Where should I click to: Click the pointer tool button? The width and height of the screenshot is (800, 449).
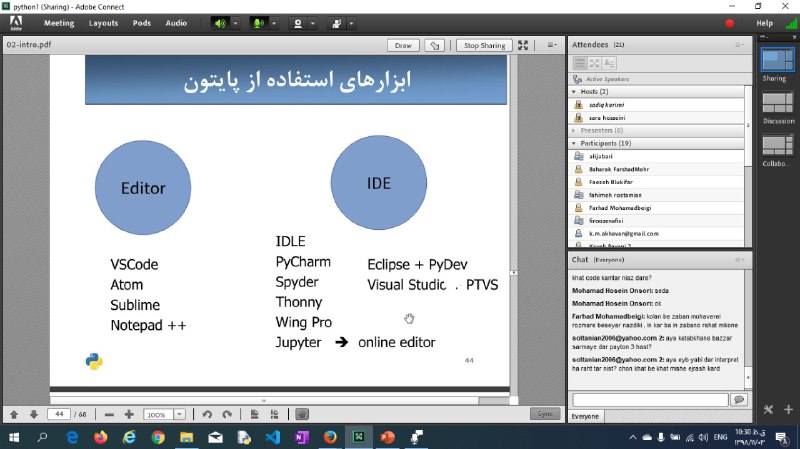pos(435,45)
